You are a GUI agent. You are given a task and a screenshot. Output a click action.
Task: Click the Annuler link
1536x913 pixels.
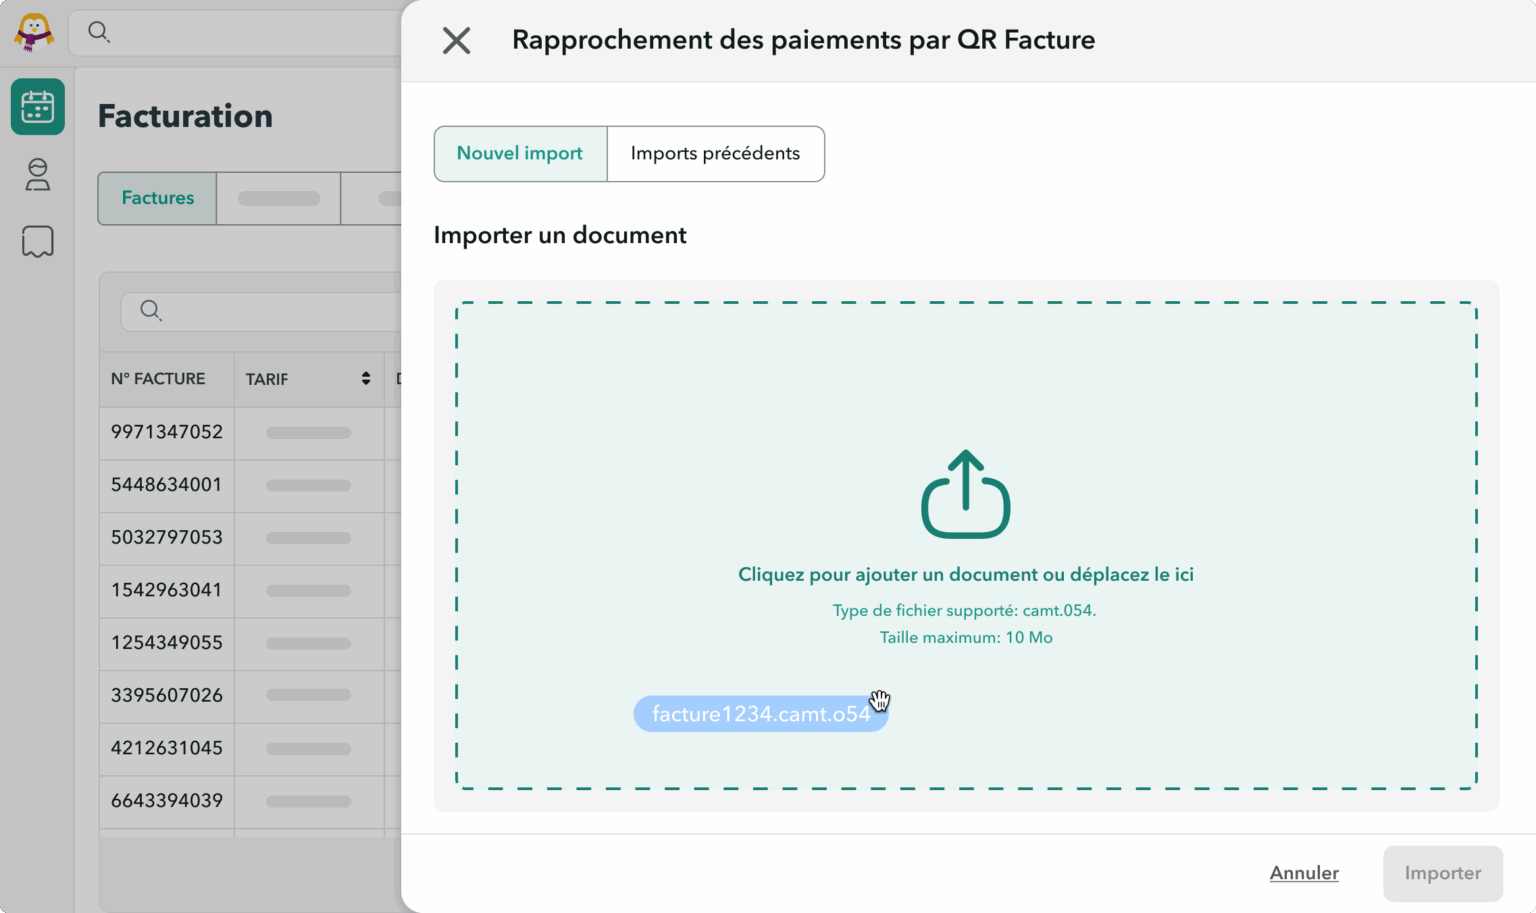click(1304, 872)
